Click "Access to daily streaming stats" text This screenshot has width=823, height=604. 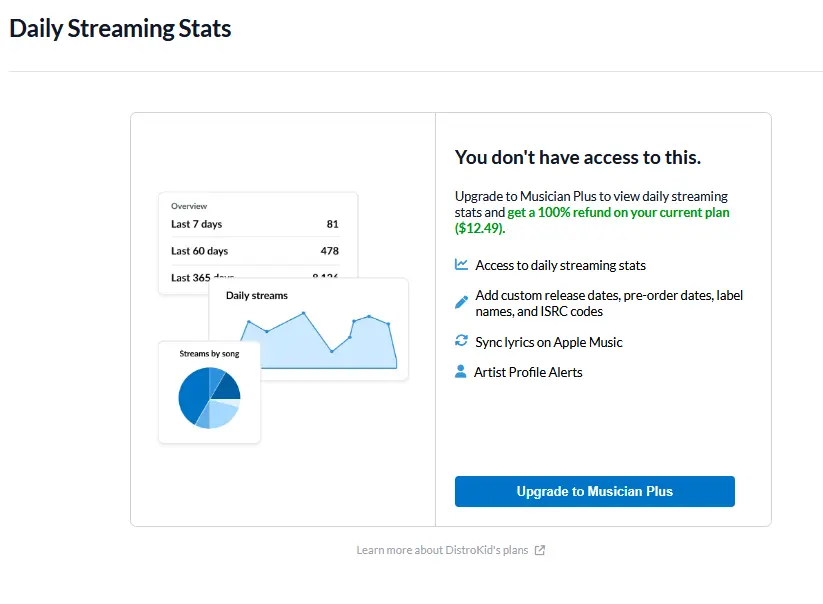click(x=561, y=266)
